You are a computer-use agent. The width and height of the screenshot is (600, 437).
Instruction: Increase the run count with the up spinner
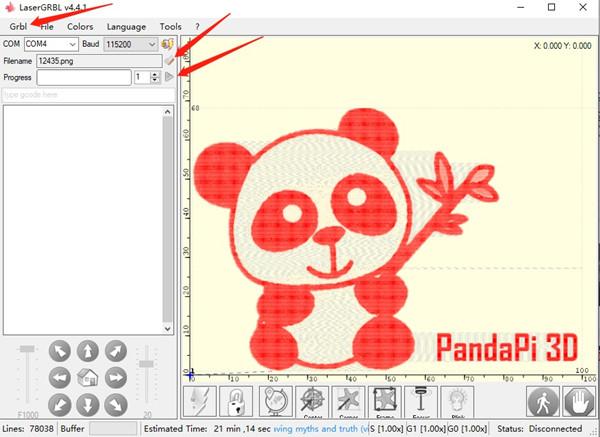(155, 74)
